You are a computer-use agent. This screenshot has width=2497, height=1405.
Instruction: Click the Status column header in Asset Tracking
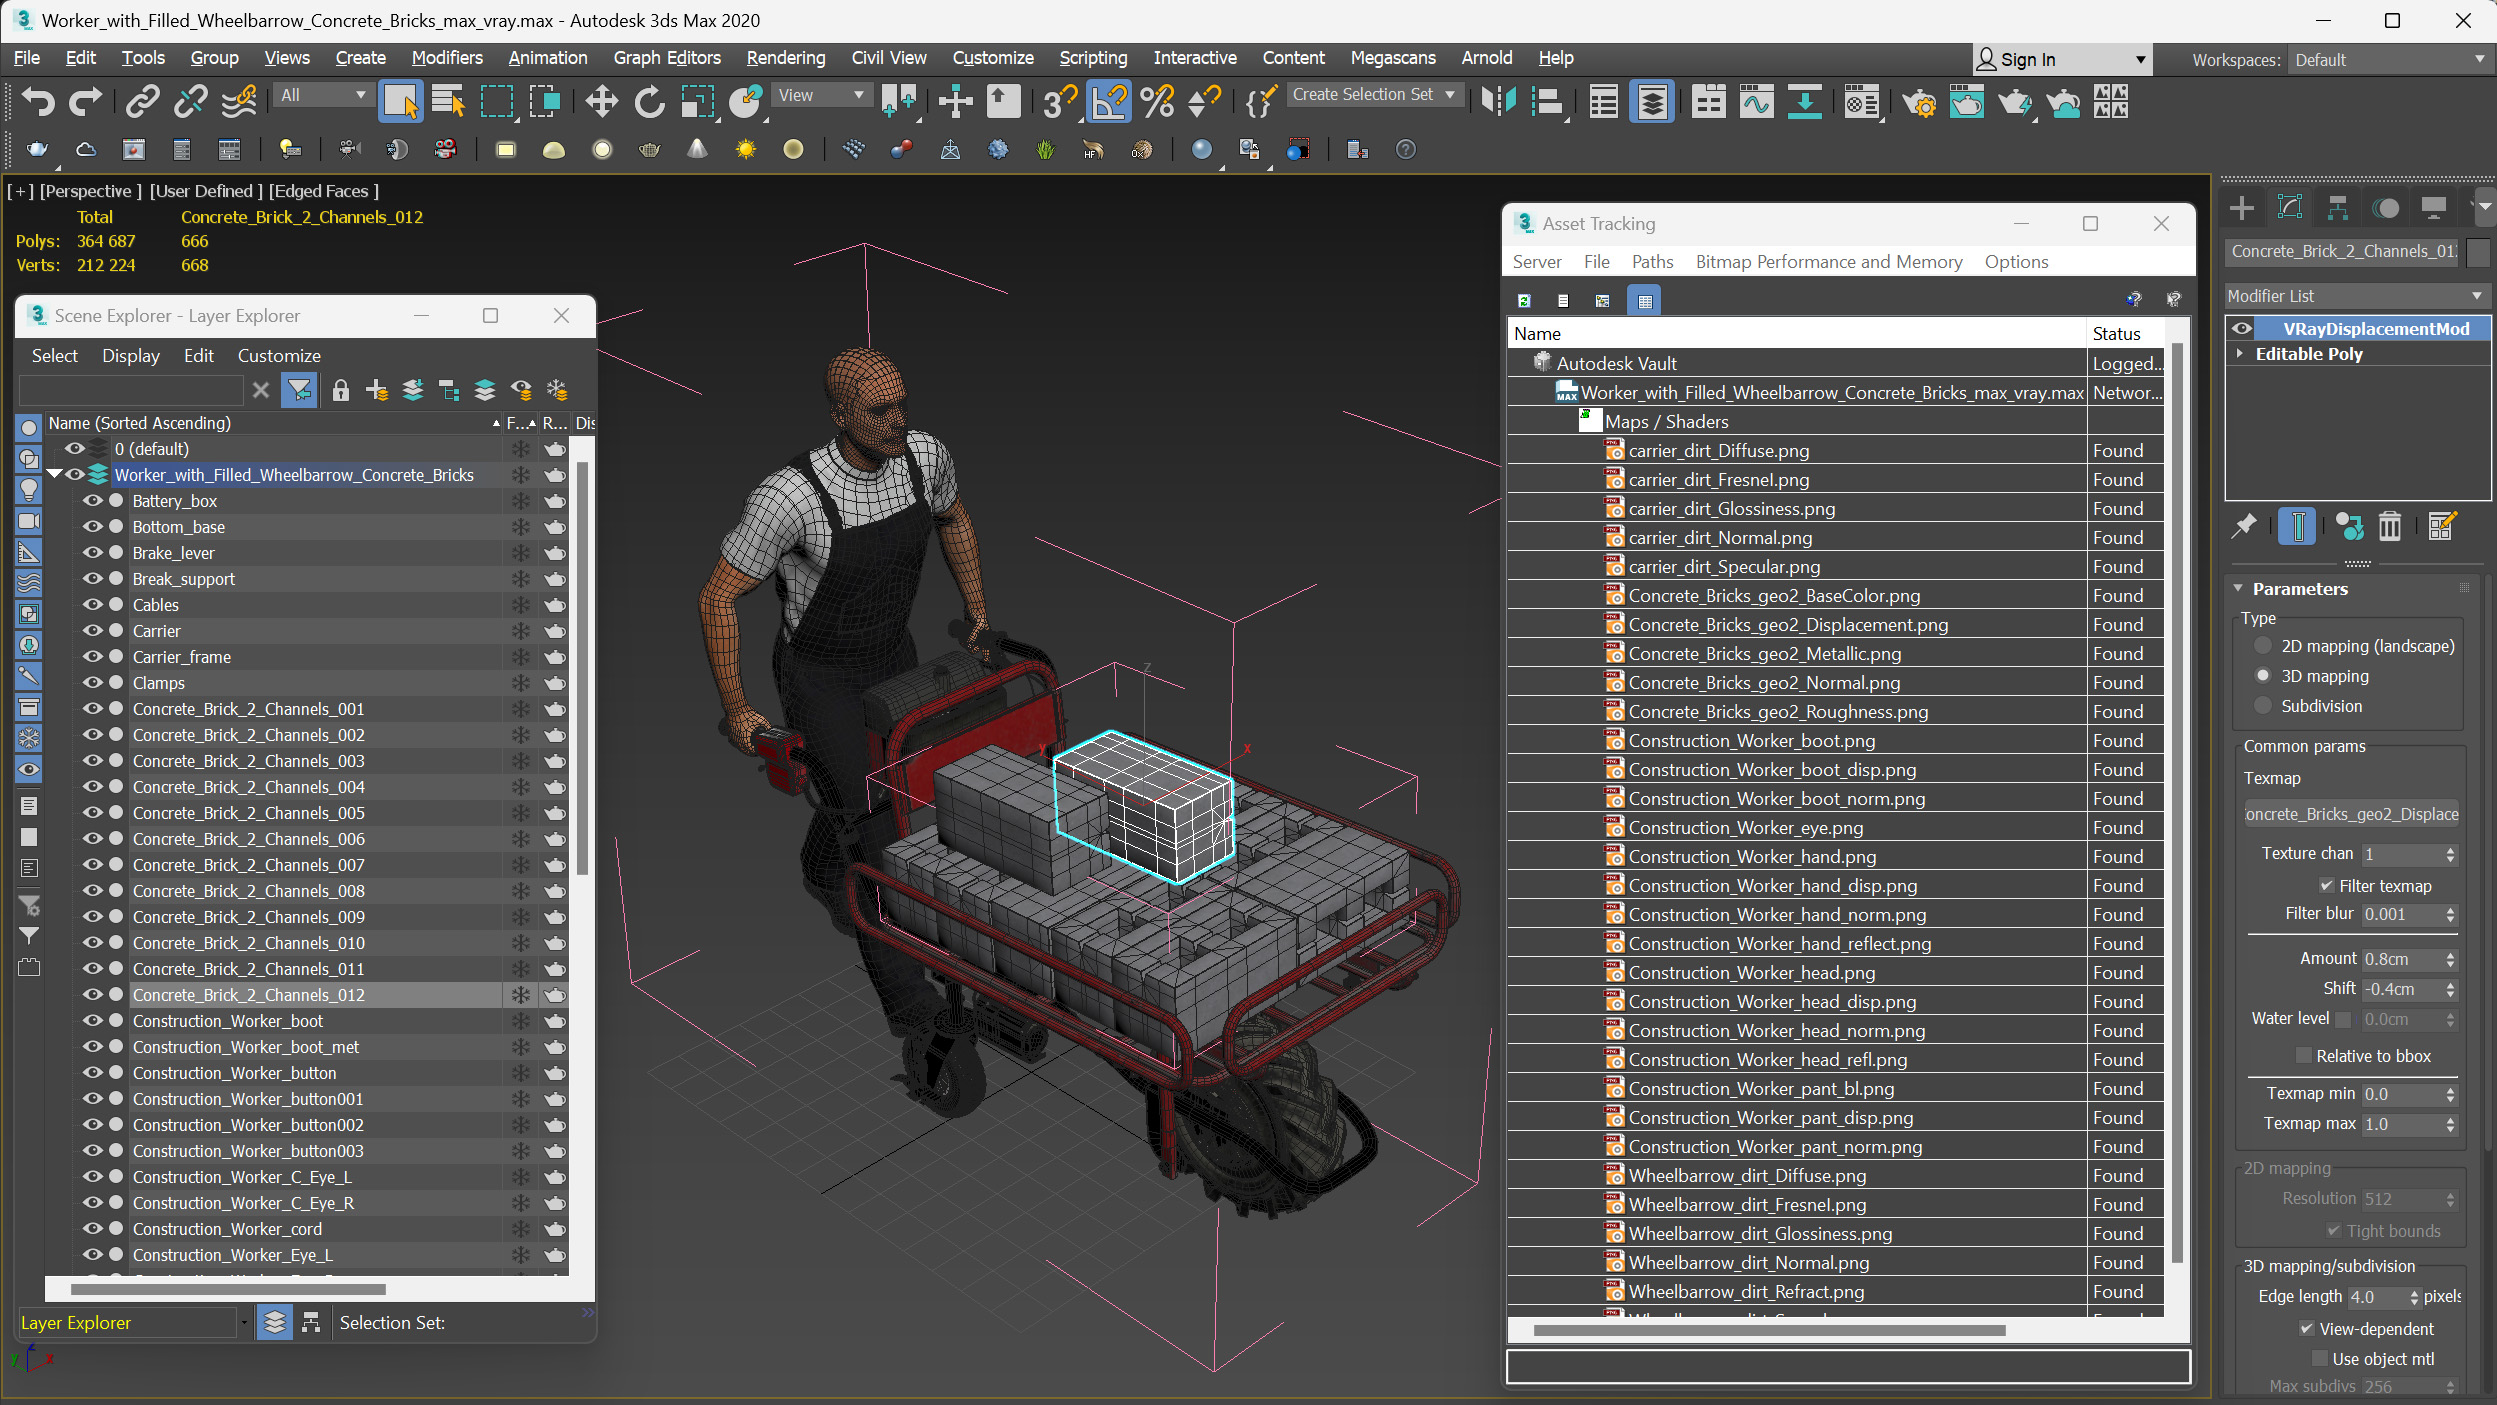[x=2126, y=334]
